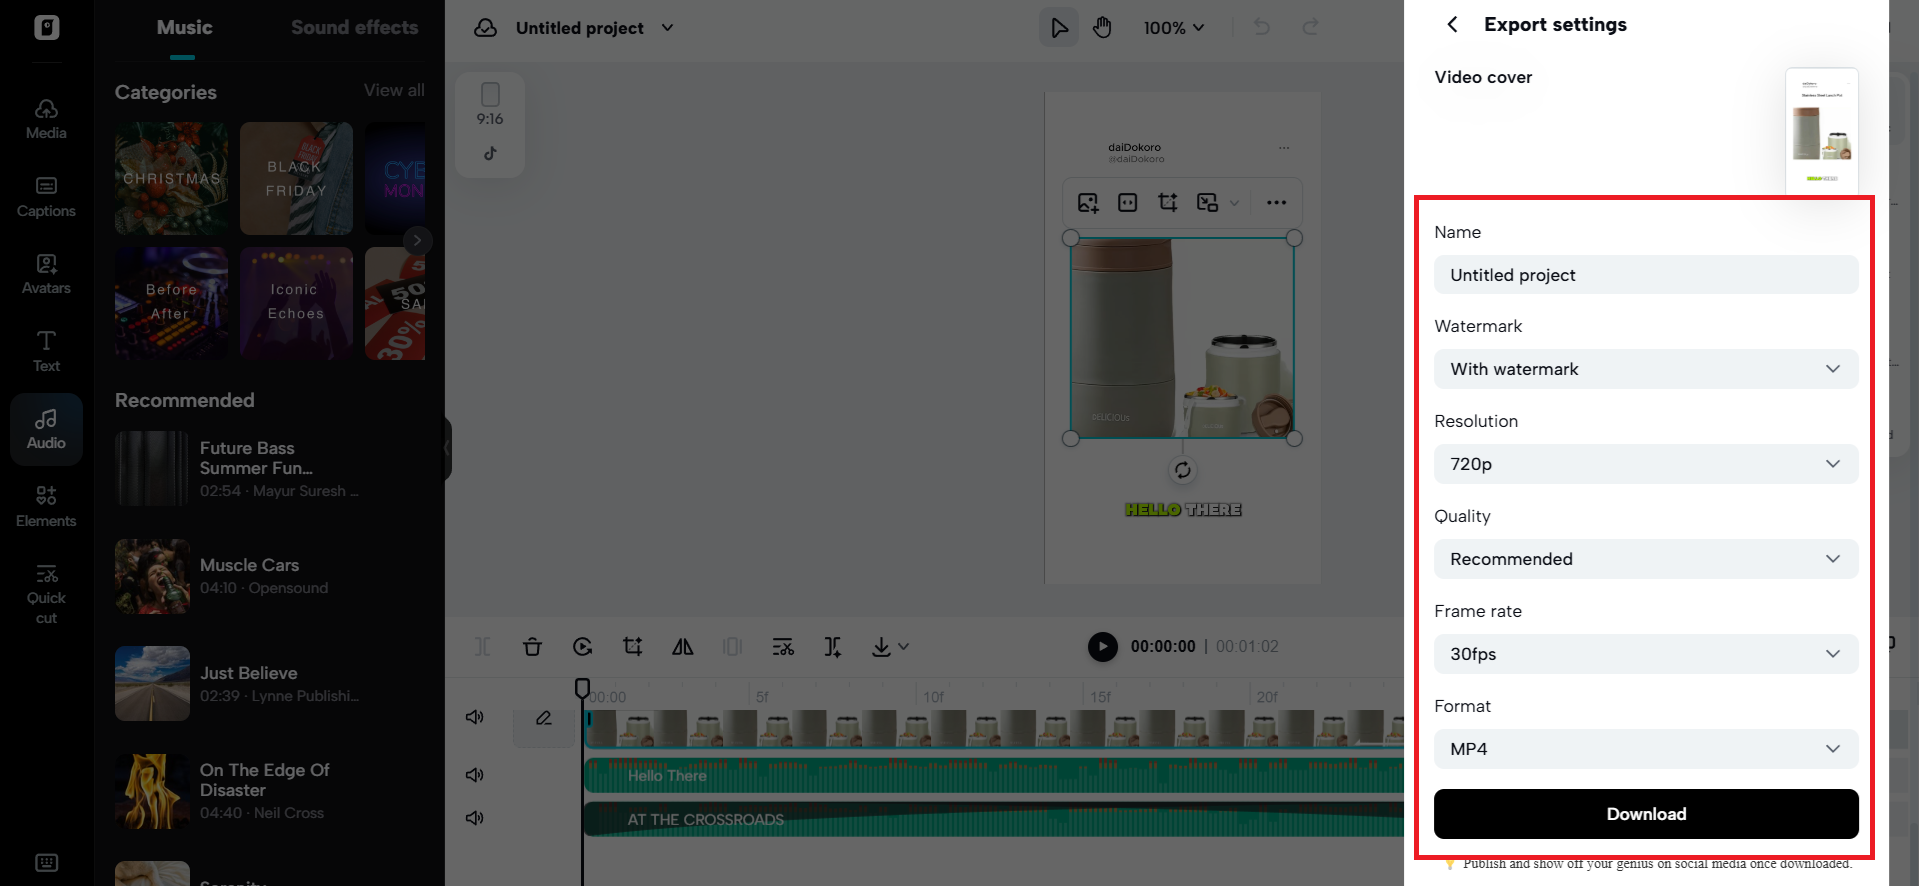Collapse the left audio panel handle
The width and height of the screenshot is (1919, 886).
448,448
